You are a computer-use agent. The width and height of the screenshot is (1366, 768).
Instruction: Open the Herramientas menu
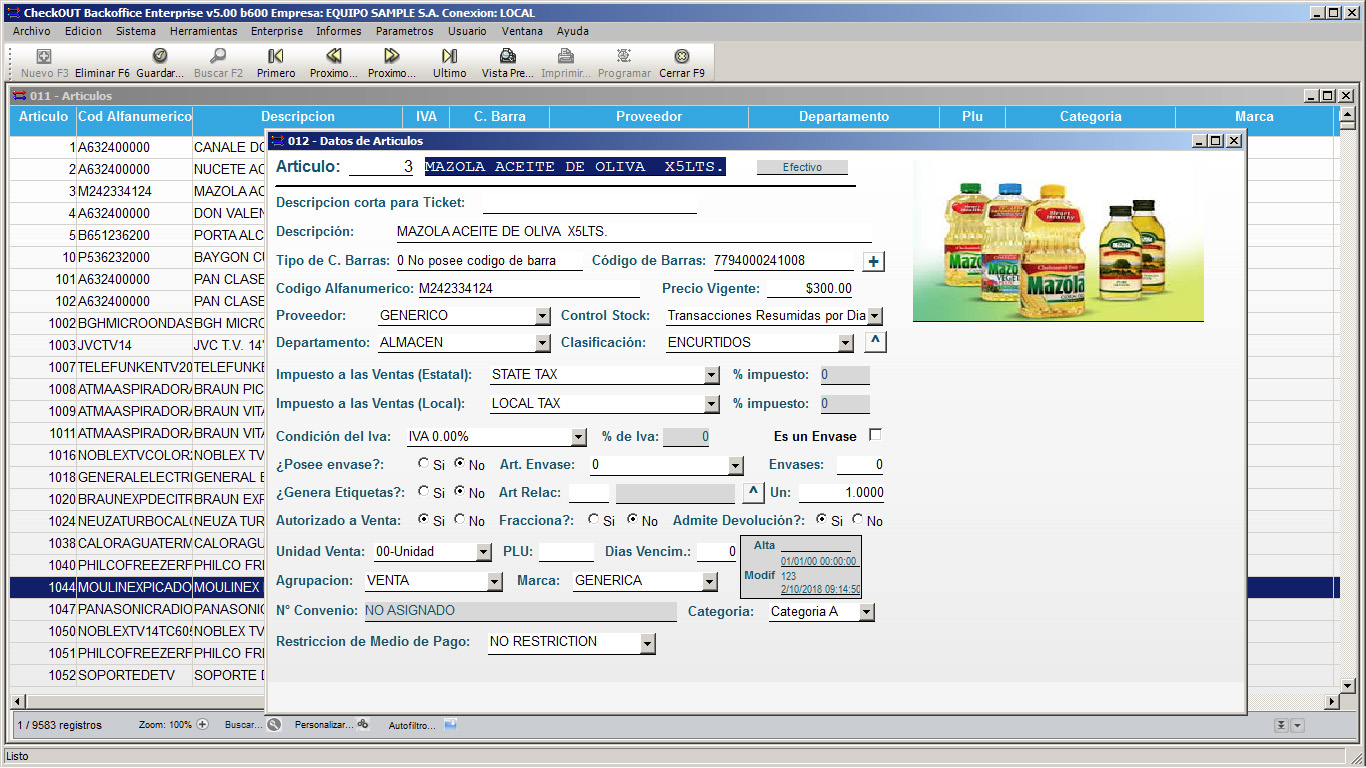(204, 31)
